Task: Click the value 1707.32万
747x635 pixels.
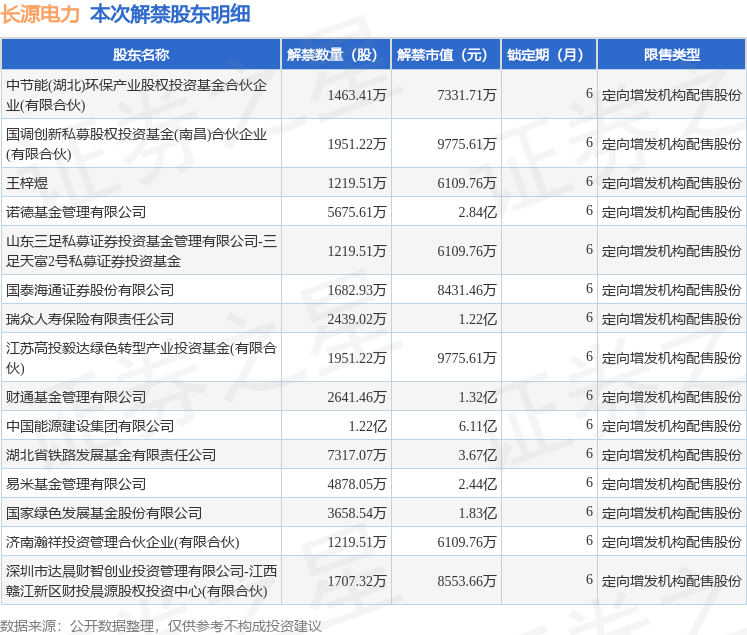Action: click(x=357, y=581)
